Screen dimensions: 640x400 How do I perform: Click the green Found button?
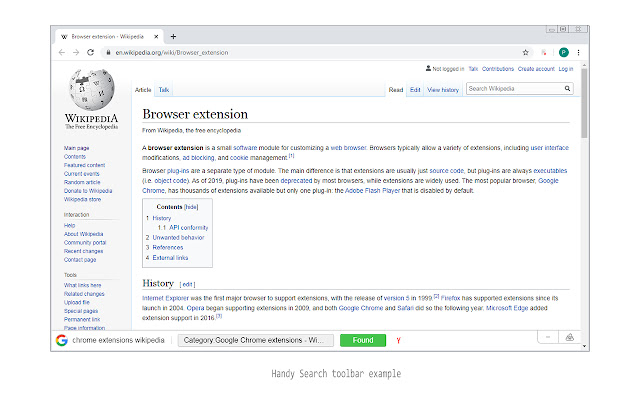363,340
